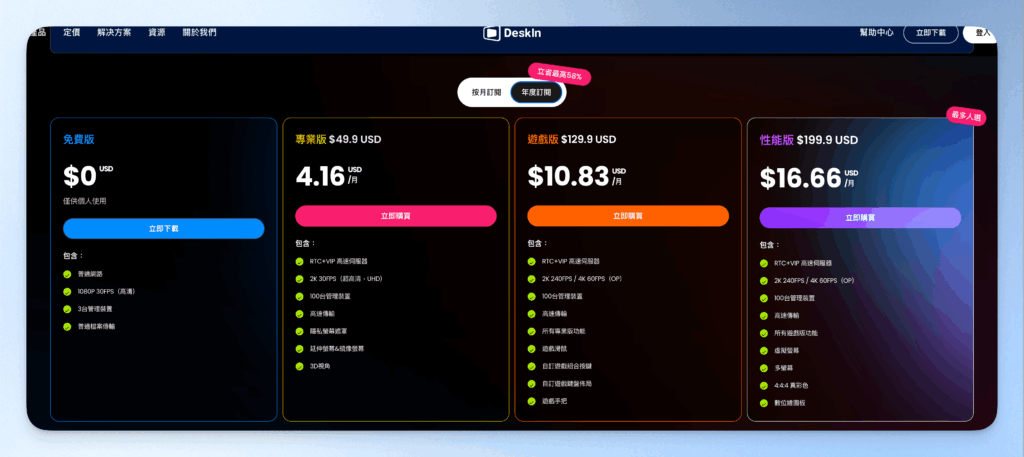Viewport: 1024px width, 457px height.
Task: Click check icon beside 4:4:4 真彩色
Action: coord(764,385)
